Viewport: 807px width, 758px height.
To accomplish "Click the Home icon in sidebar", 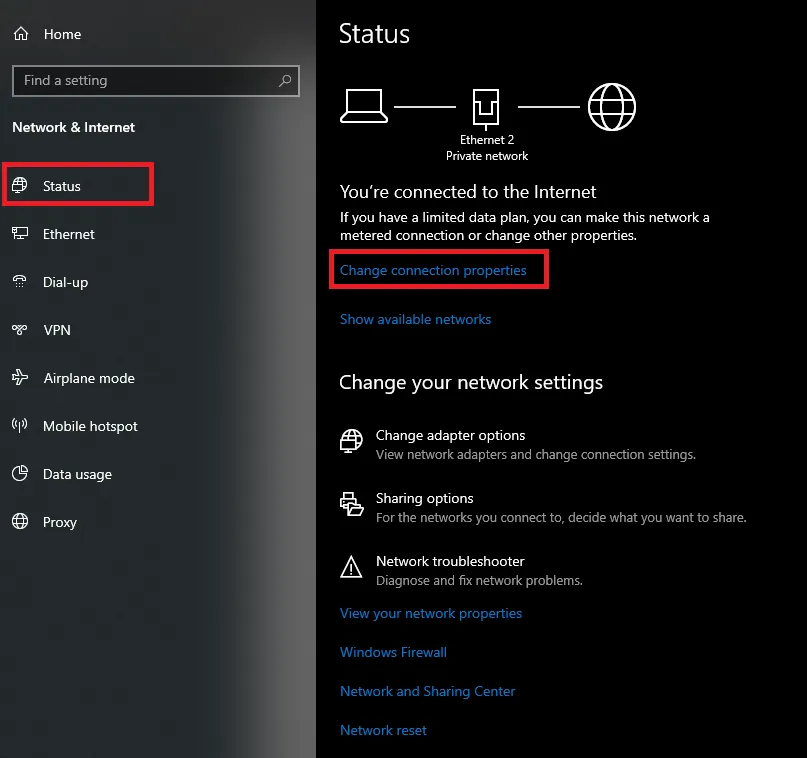I will 20,34.
